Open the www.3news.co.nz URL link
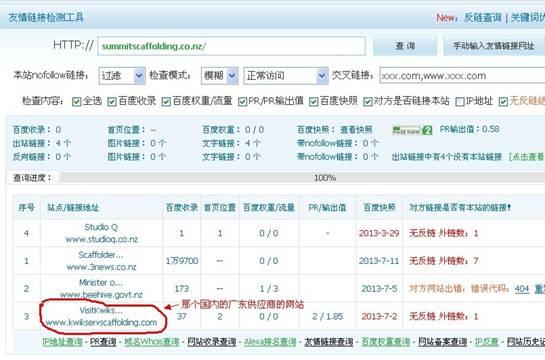 [101, 267]
